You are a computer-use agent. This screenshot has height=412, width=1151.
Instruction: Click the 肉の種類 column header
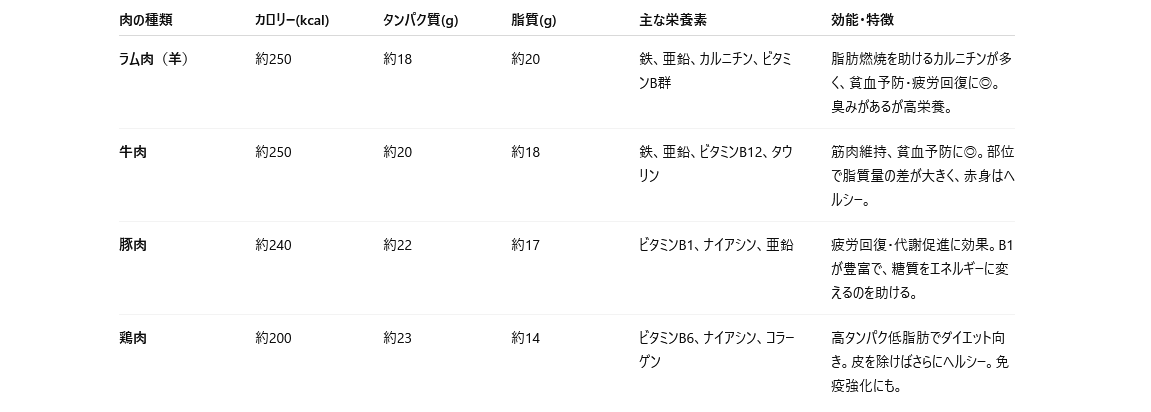145,21
